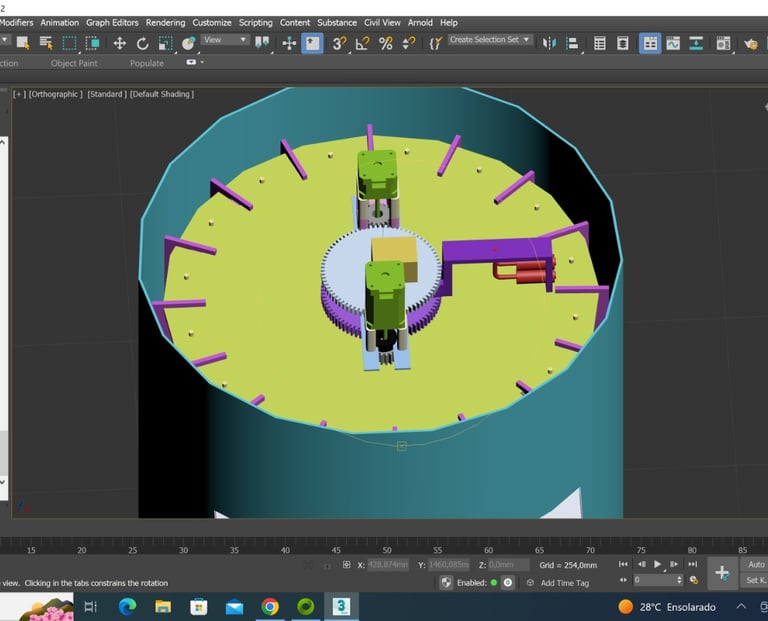Open the Default Shading viewport menu

click(x=163, y=94)
